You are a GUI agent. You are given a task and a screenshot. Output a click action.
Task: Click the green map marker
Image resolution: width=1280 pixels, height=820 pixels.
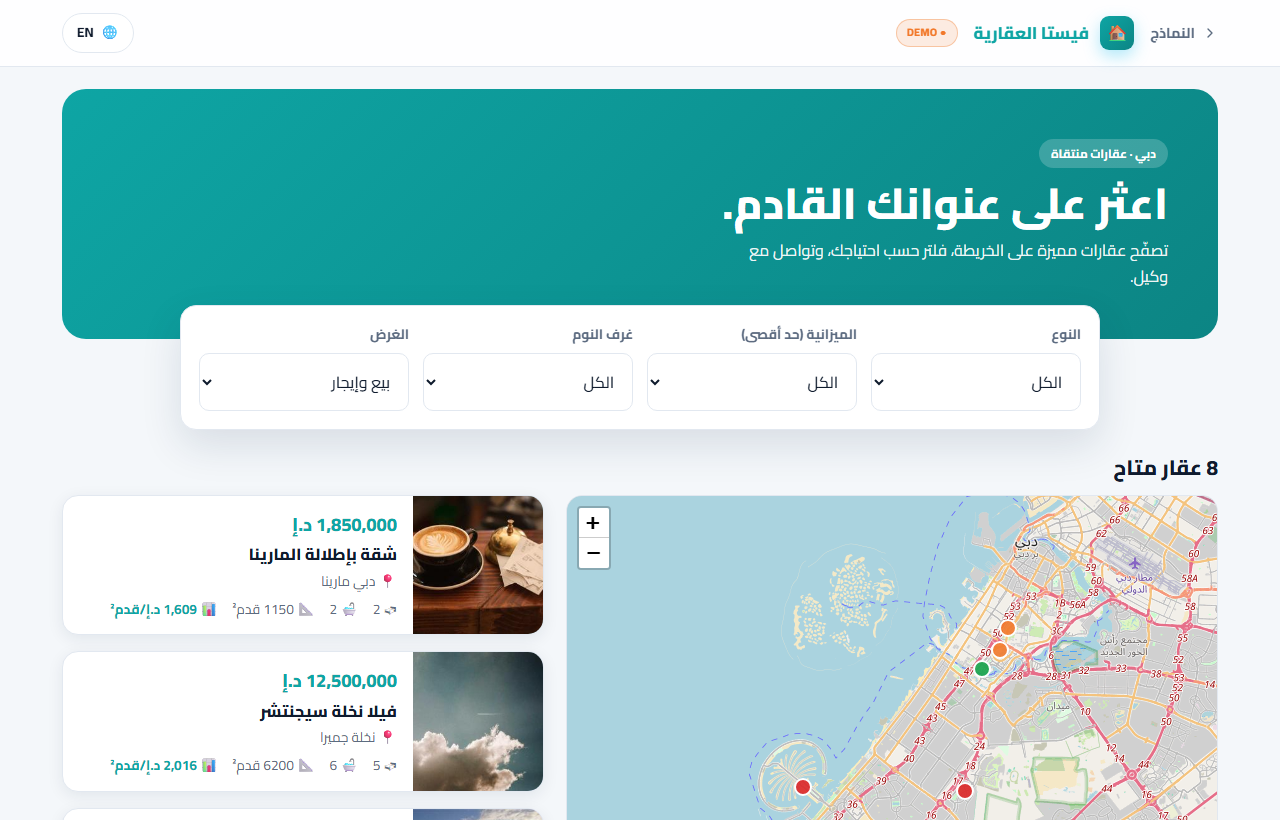coord(982,668)
